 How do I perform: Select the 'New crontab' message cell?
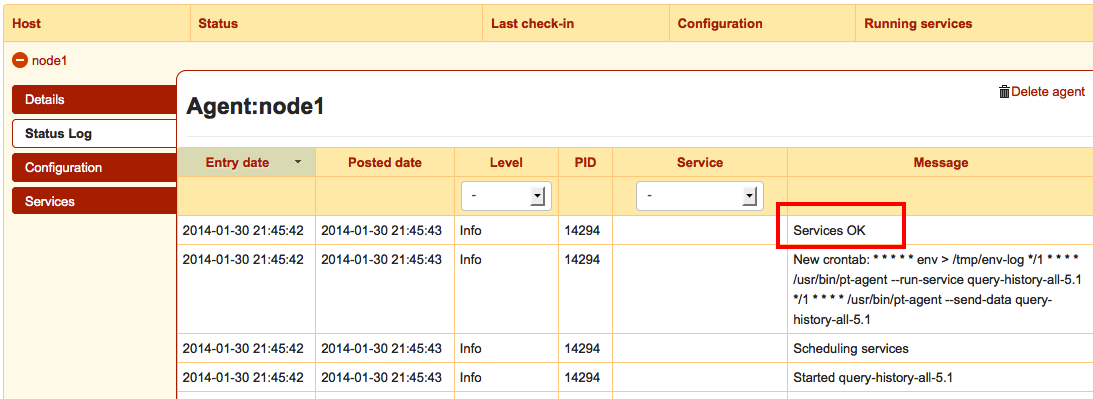click(x=940, y=289)
